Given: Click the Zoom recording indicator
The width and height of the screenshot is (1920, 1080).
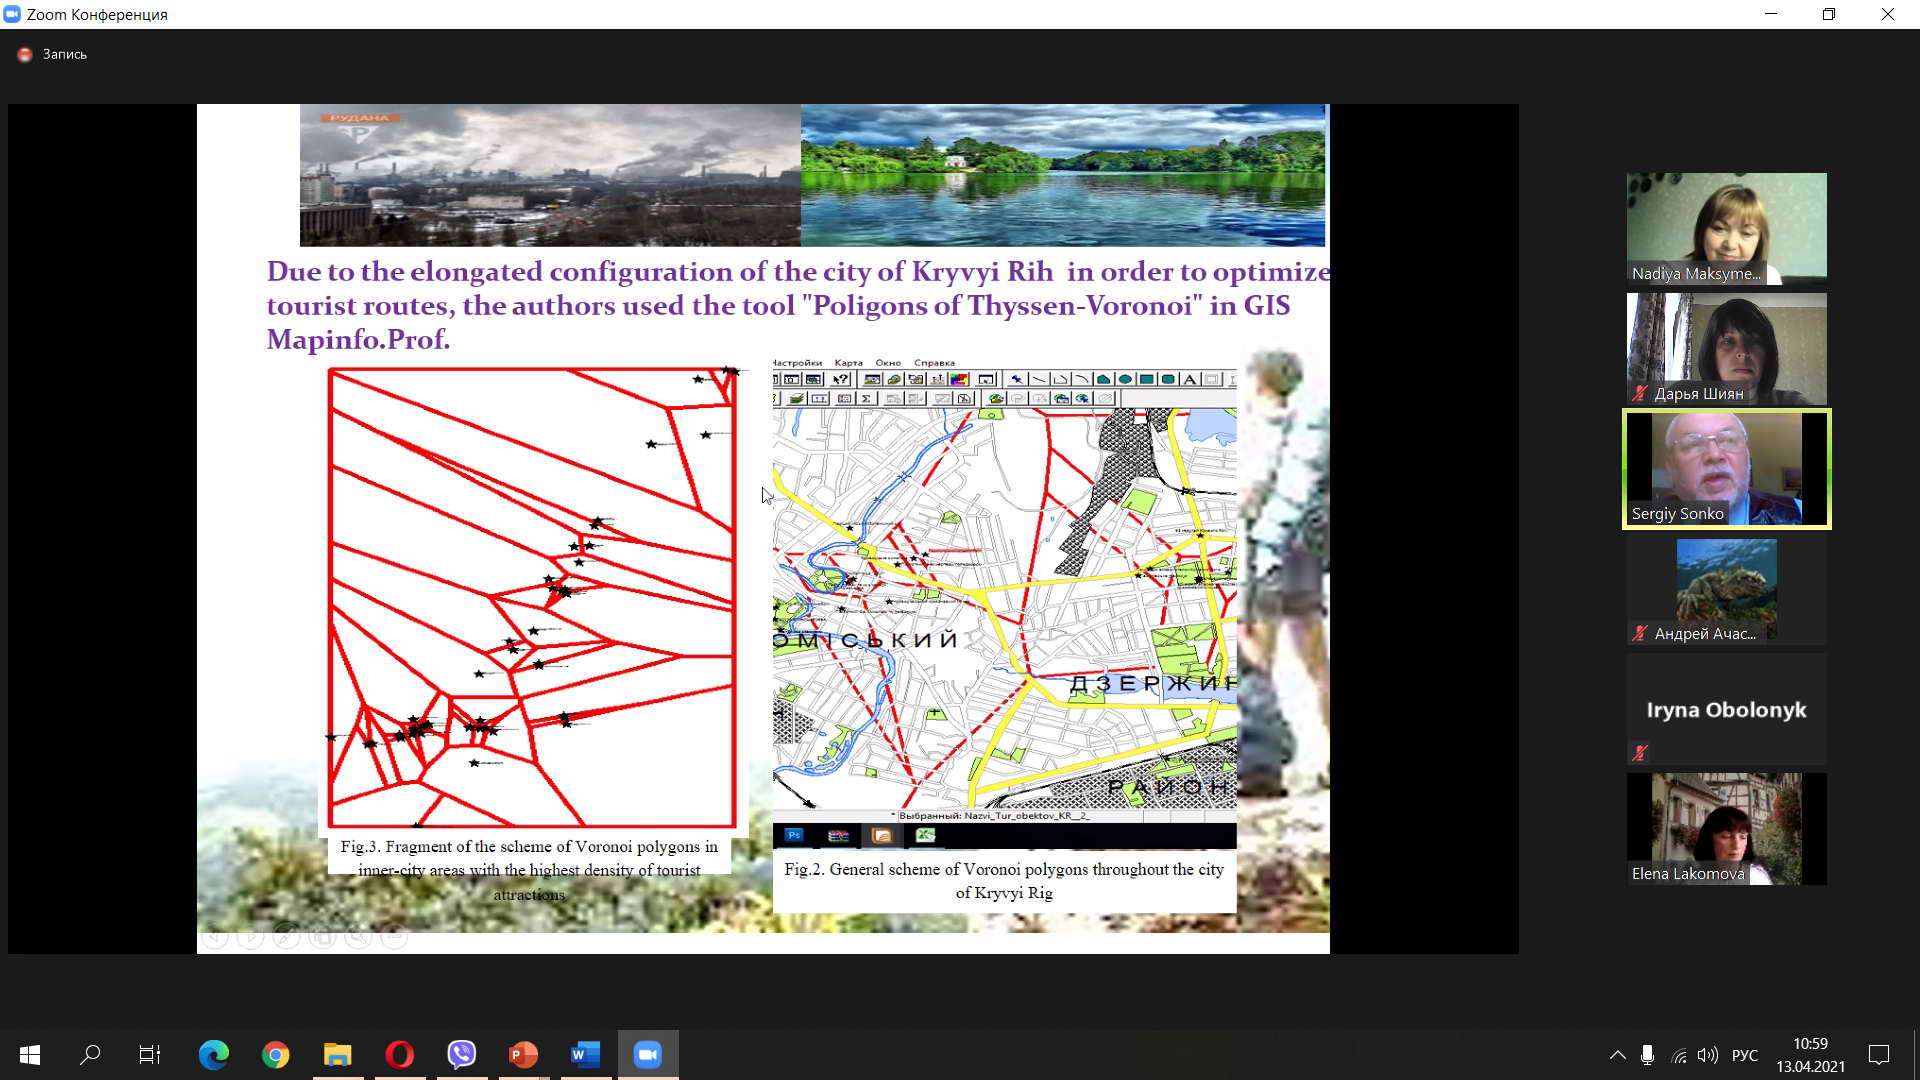Looking at the screenshot, I should point(53,54).
